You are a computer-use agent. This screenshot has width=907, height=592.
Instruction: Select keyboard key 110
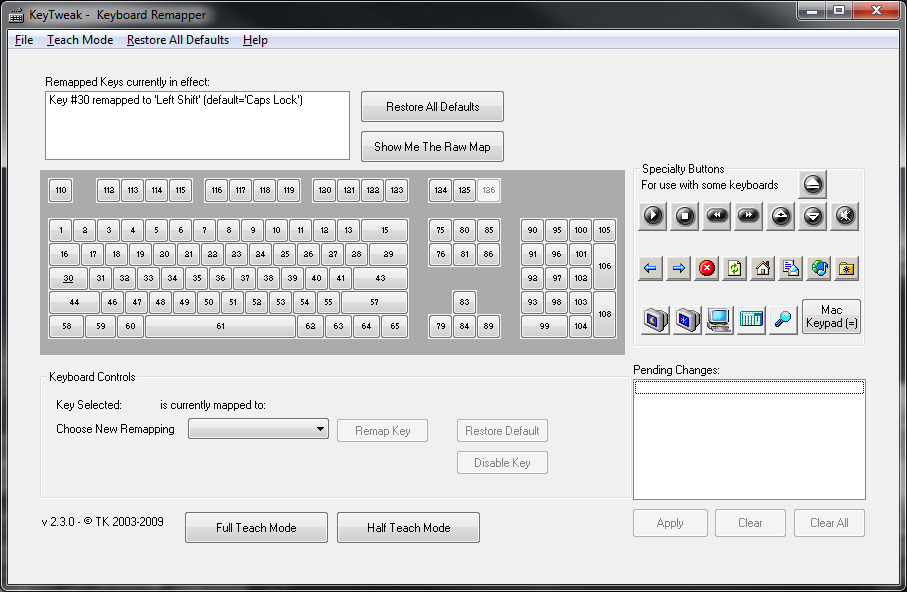click(61, 190)
